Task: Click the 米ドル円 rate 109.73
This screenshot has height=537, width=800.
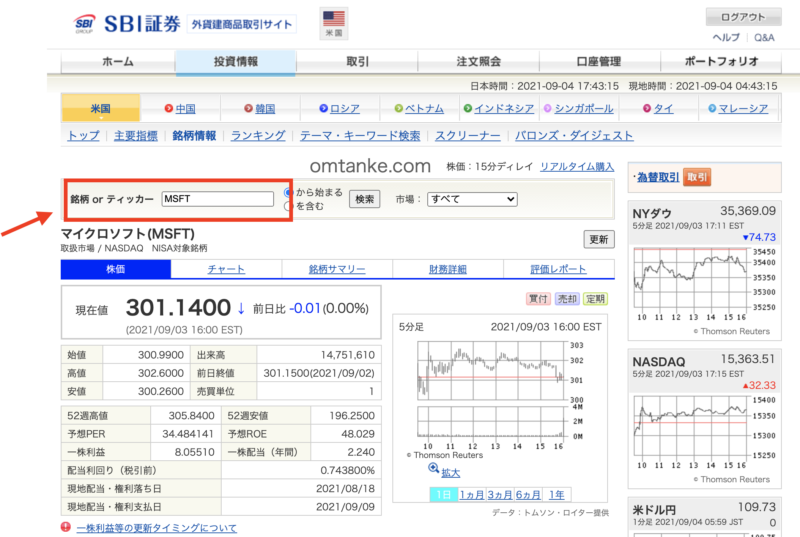Action: click(757, 507)
